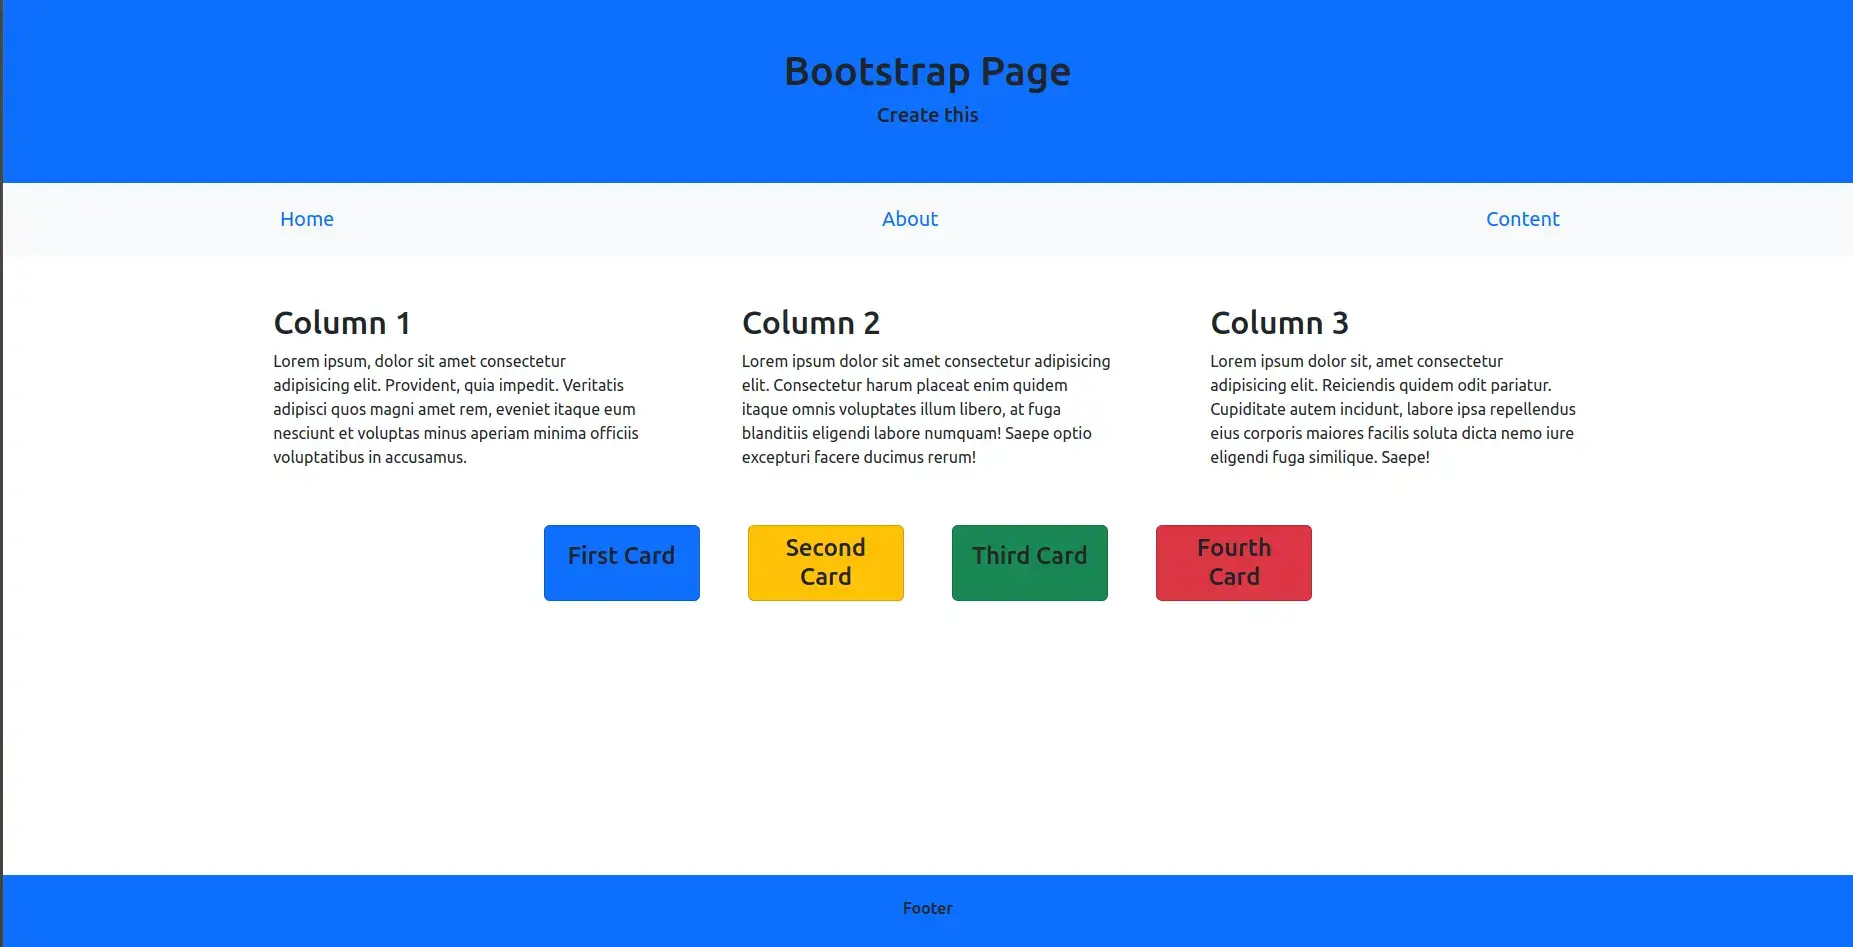
Task: Click the yellow Second Card
Action: coord(825,562)
